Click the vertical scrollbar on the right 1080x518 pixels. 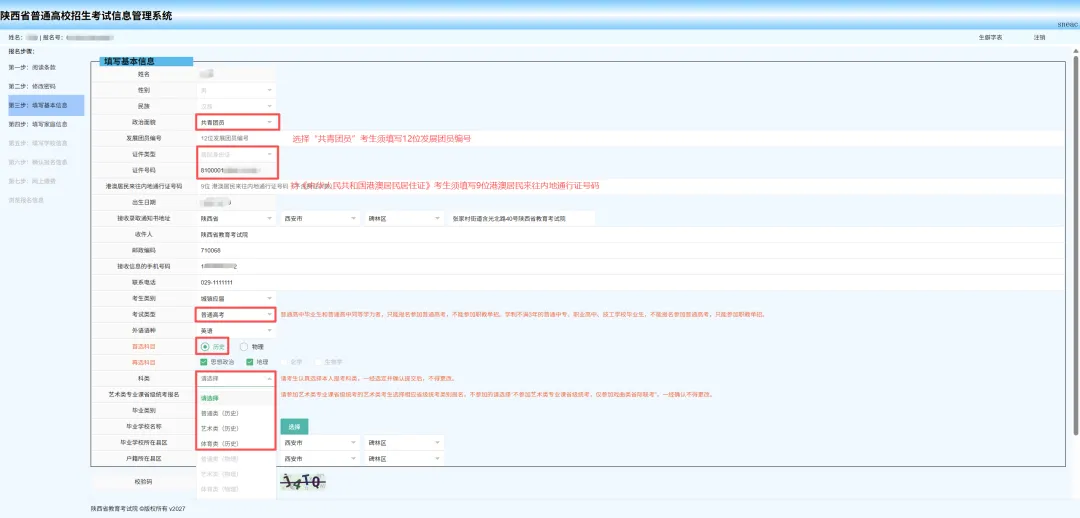click(x=1076, y=245)
